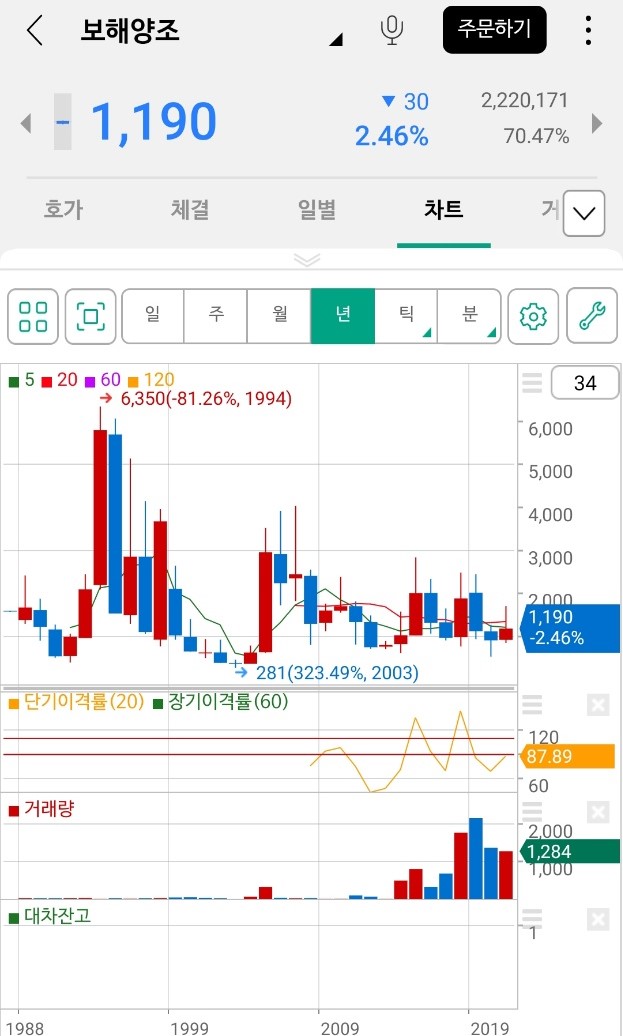Image resolution: width=623 pixels, height=1036 pixels.
Task: Tap the partially hidden 거 tab
Action: pos(551,210)
